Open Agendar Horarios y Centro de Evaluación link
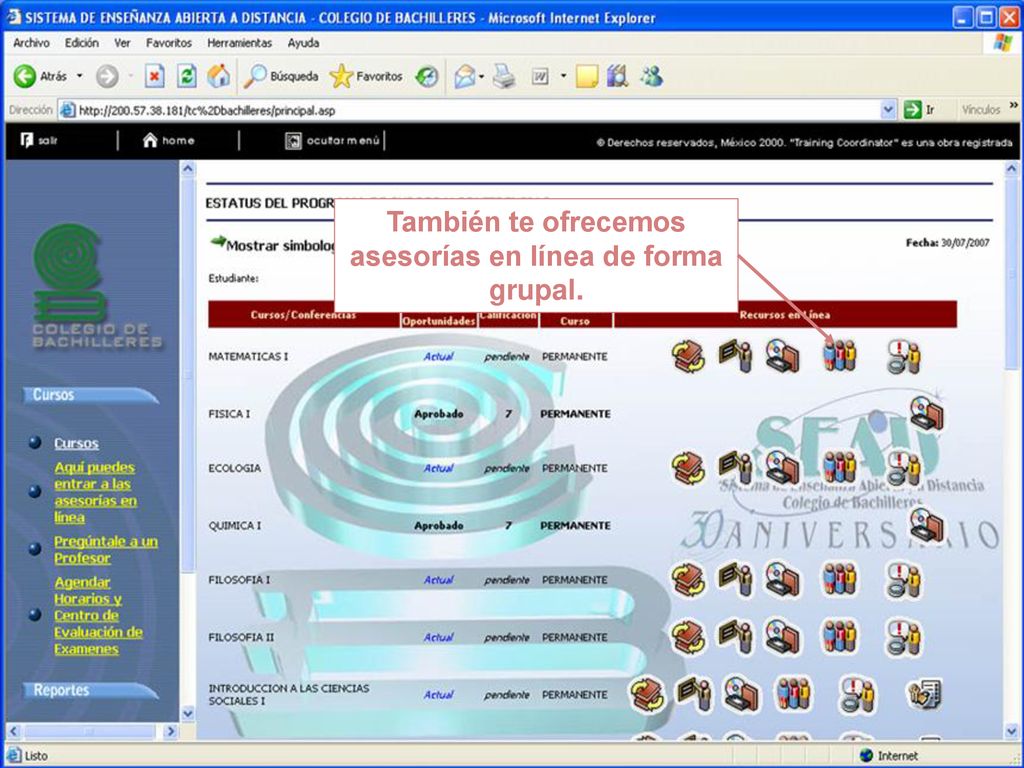The image size is (1024, 768). pos(98,615)
